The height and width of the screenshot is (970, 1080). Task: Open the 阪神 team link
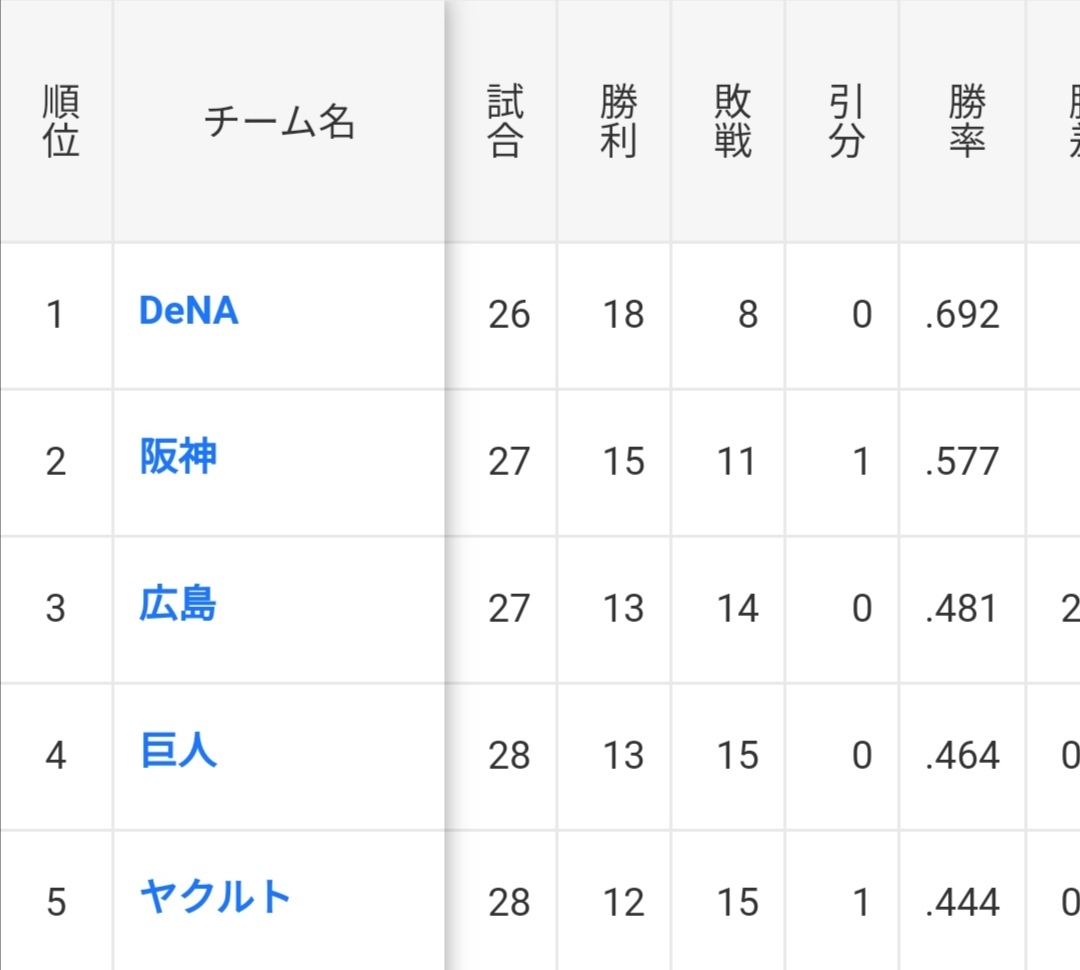[x=178, y=457]
